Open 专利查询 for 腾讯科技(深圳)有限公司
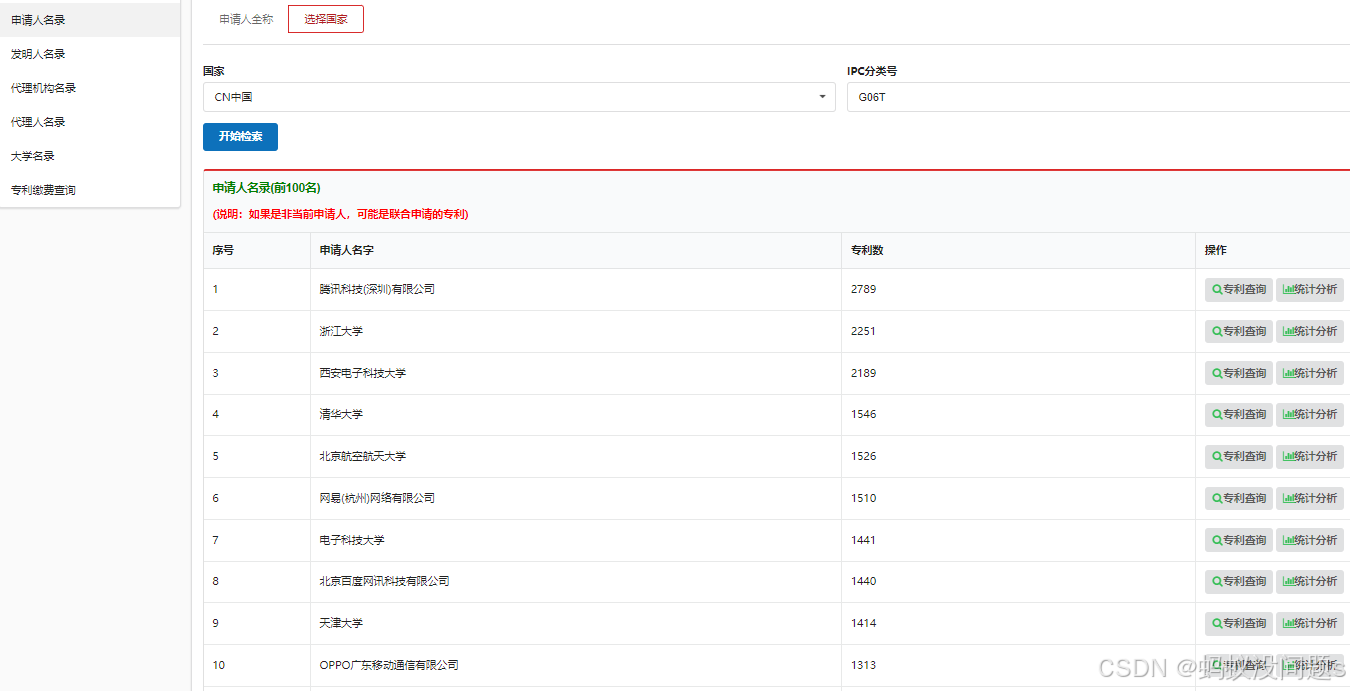The image size is (1350, 691). (1238, 290)
